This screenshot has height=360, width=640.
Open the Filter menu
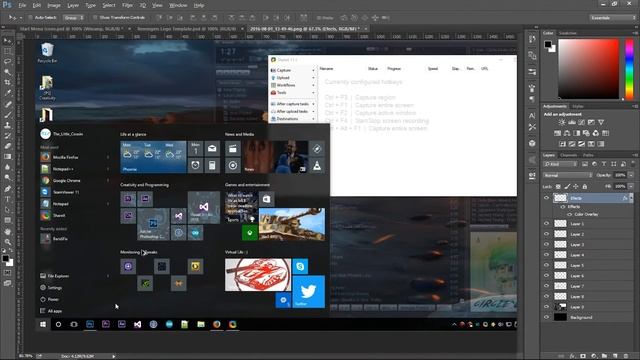[x=127, y=5]
